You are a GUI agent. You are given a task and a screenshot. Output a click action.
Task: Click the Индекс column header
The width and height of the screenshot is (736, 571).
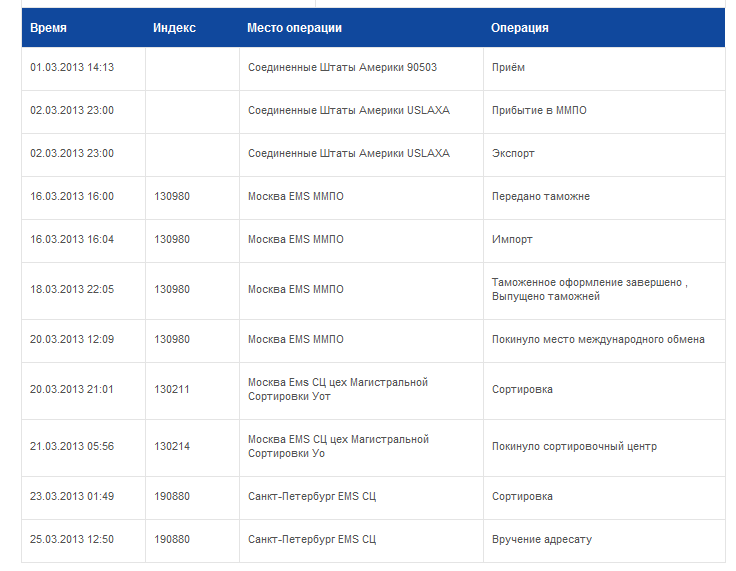174,28
